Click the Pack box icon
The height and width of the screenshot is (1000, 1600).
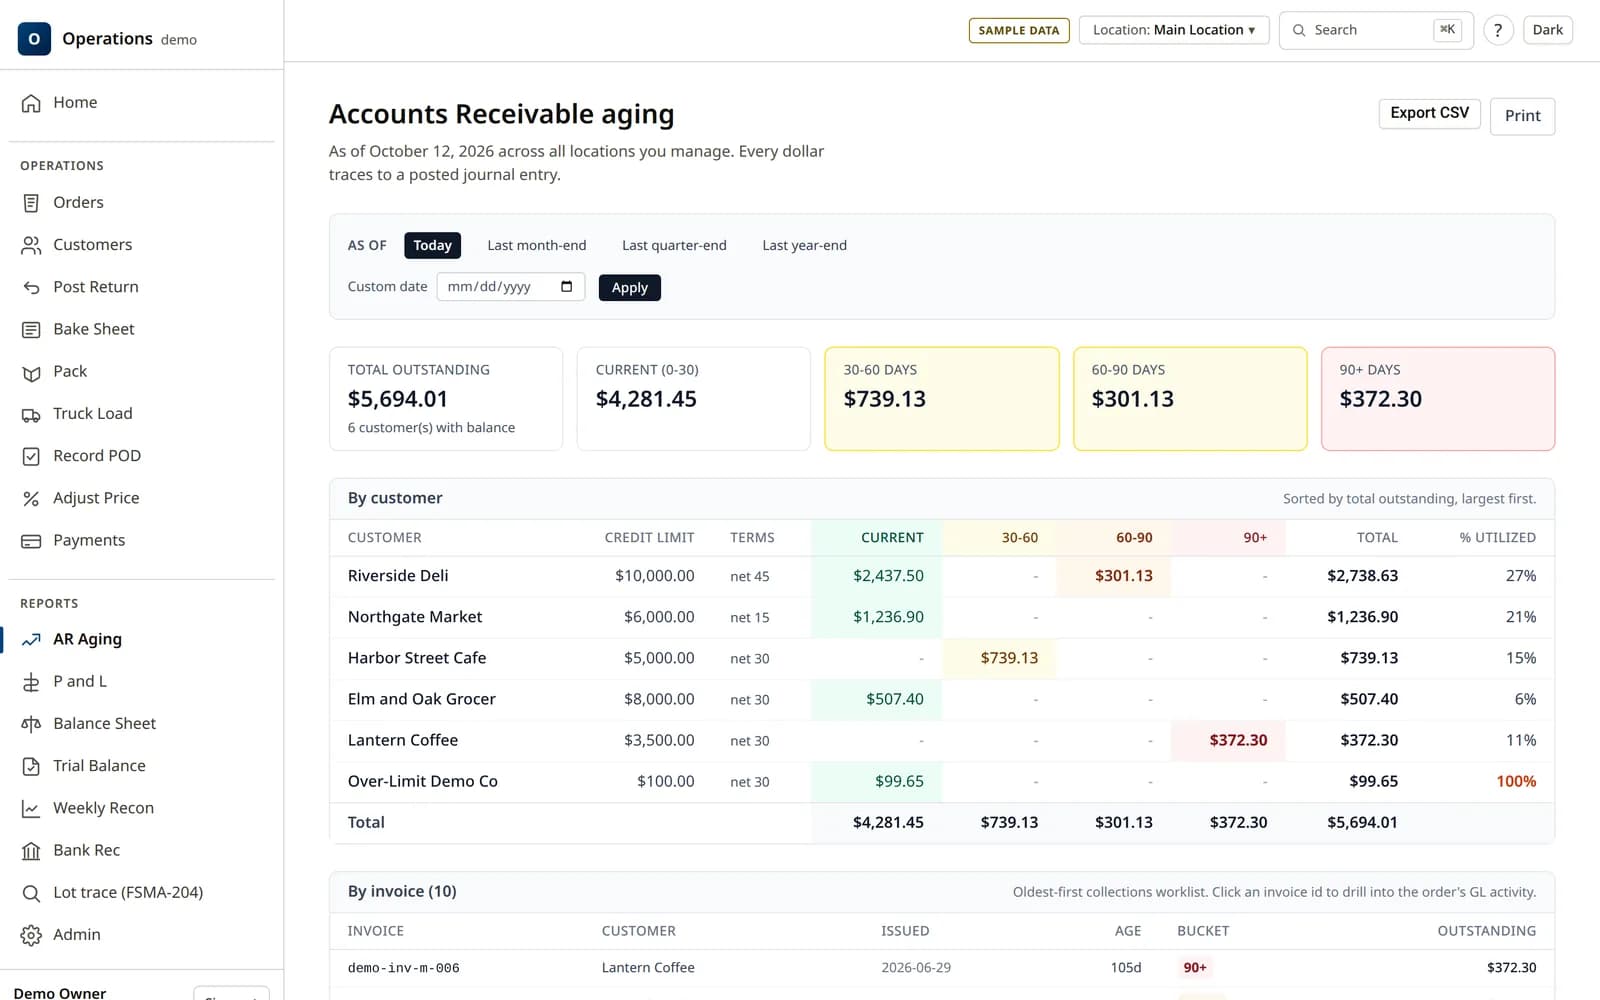31,372
